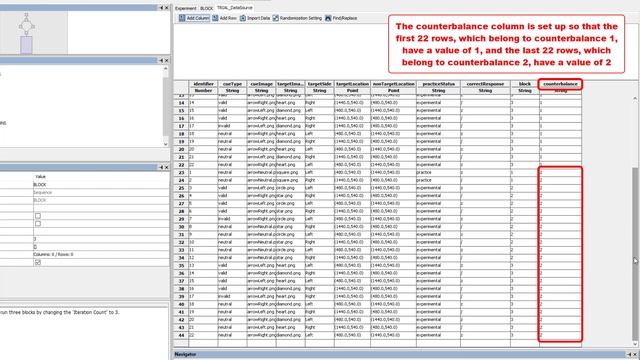The width and height of the screenshot is (640, 360).
Task: Click the targetImage cell in row 16
Action: [290, 118]
